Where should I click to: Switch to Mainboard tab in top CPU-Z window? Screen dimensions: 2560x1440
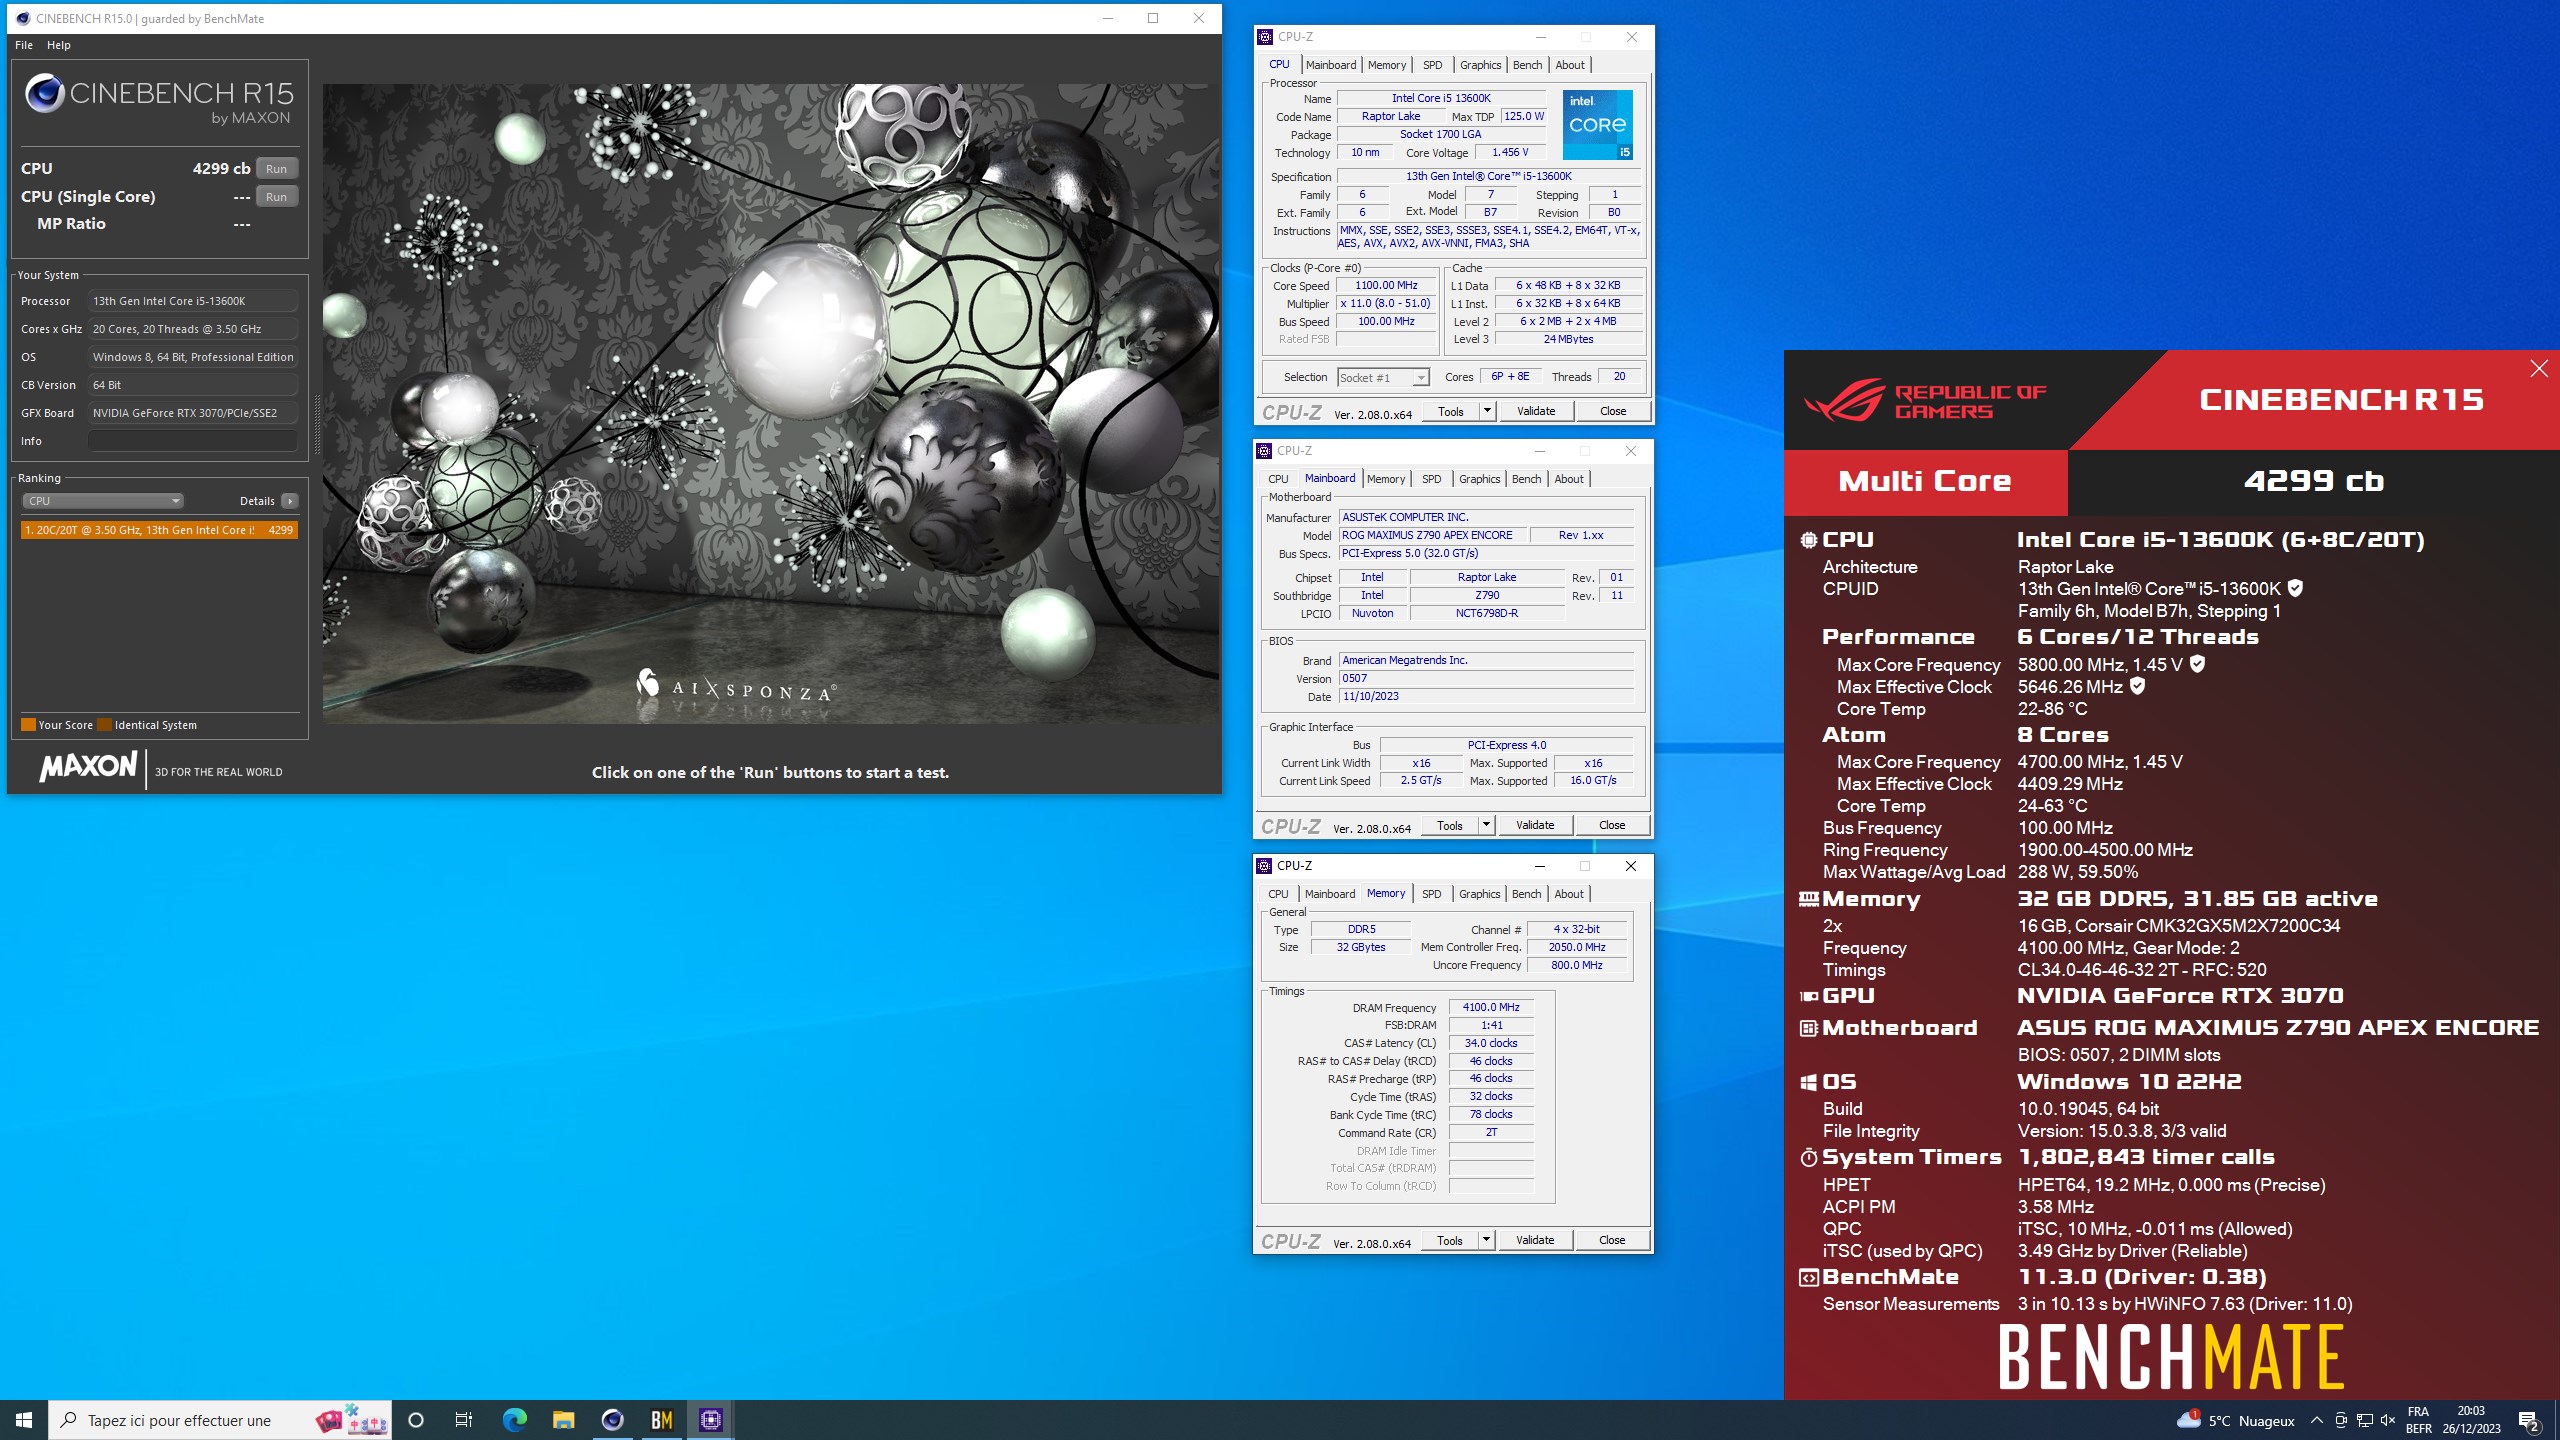tap(1331, 65)
